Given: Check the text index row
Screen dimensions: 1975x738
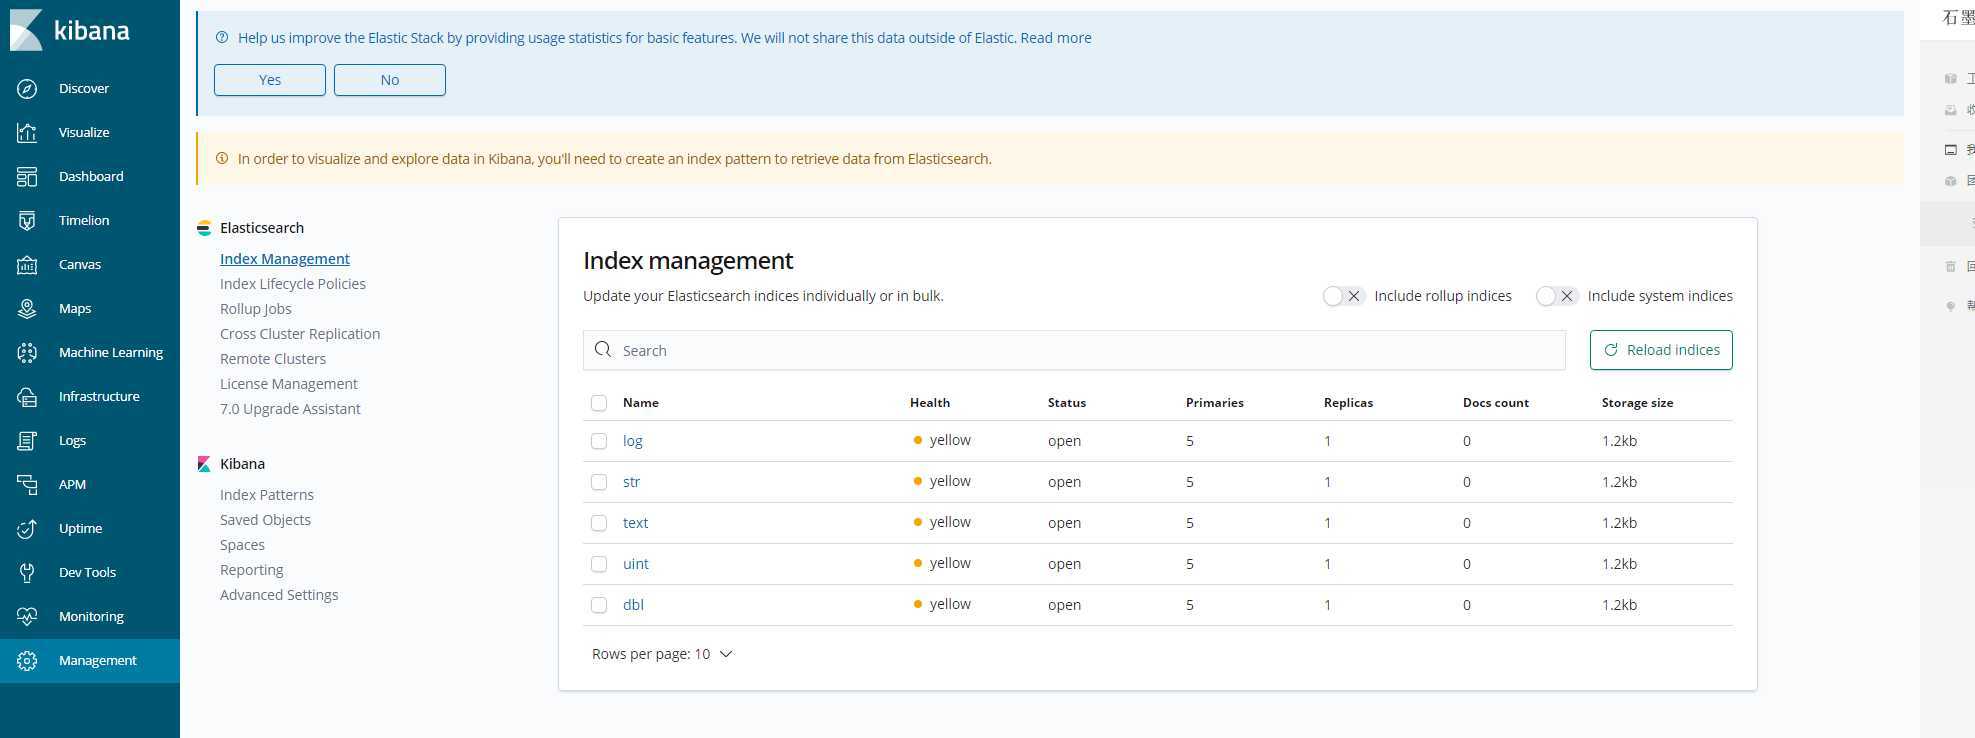Looking at the screenshot, I should pyautogui.click(x=599, y=523).
